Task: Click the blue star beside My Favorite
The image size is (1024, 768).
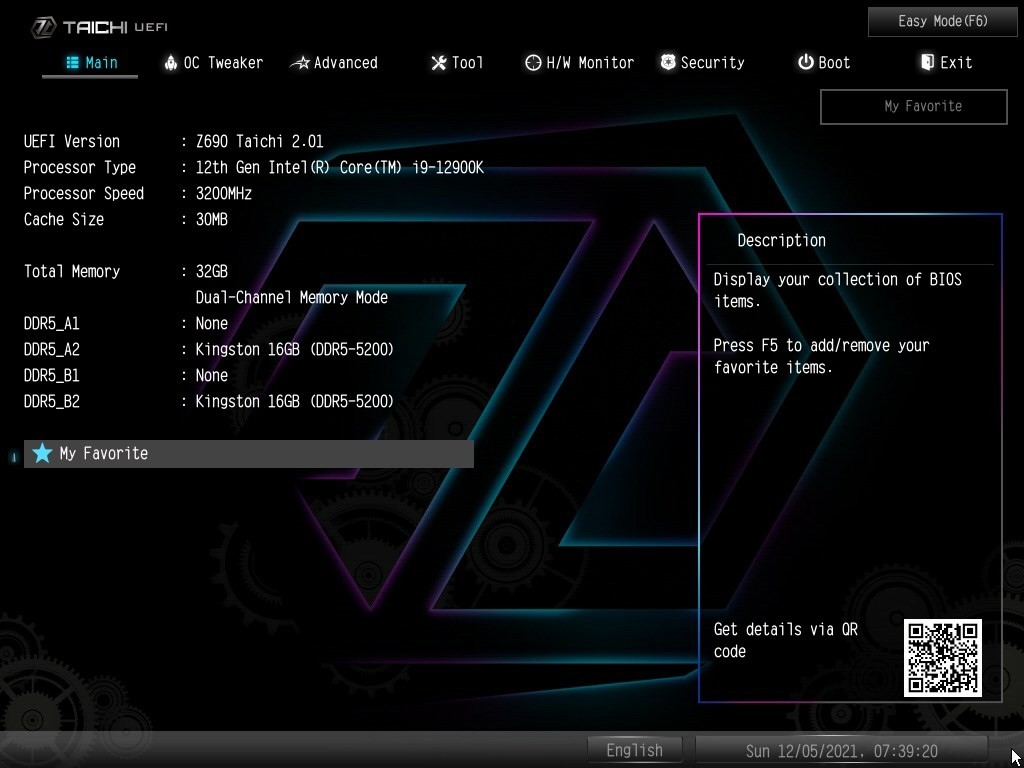Action: tap(42, 453)
